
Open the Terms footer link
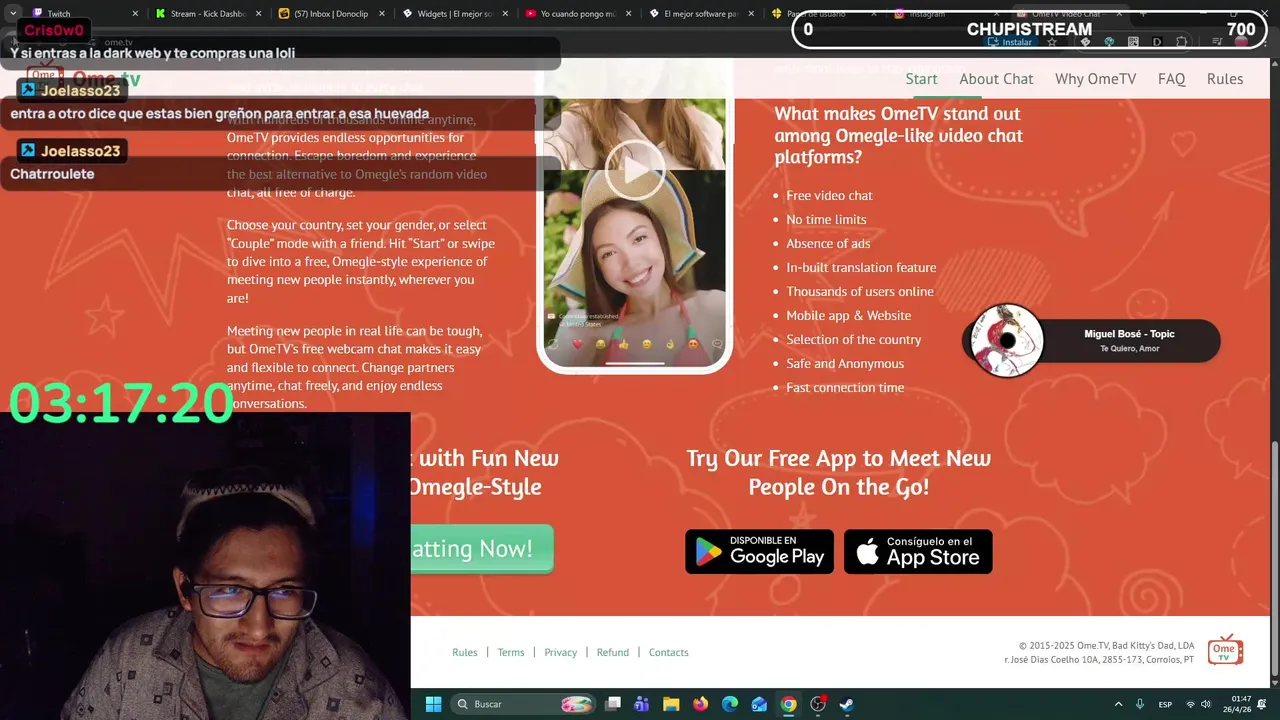point(511,652)
